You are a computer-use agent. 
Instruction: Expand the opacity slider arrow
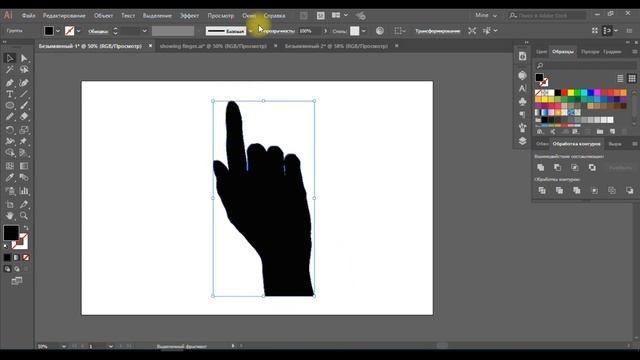325,31
